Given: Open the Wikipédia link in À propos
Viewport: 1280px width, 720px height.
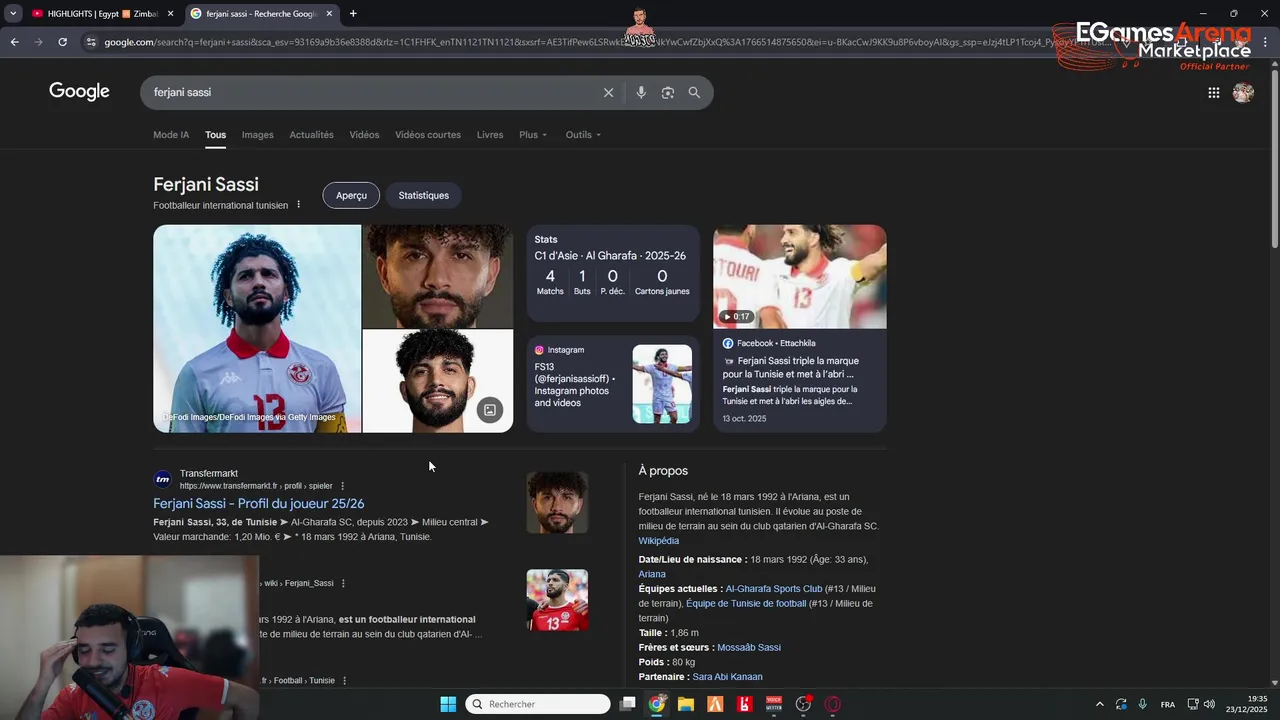Looking at the screenshot, I should pyautogui.click(x=659, y=541).
